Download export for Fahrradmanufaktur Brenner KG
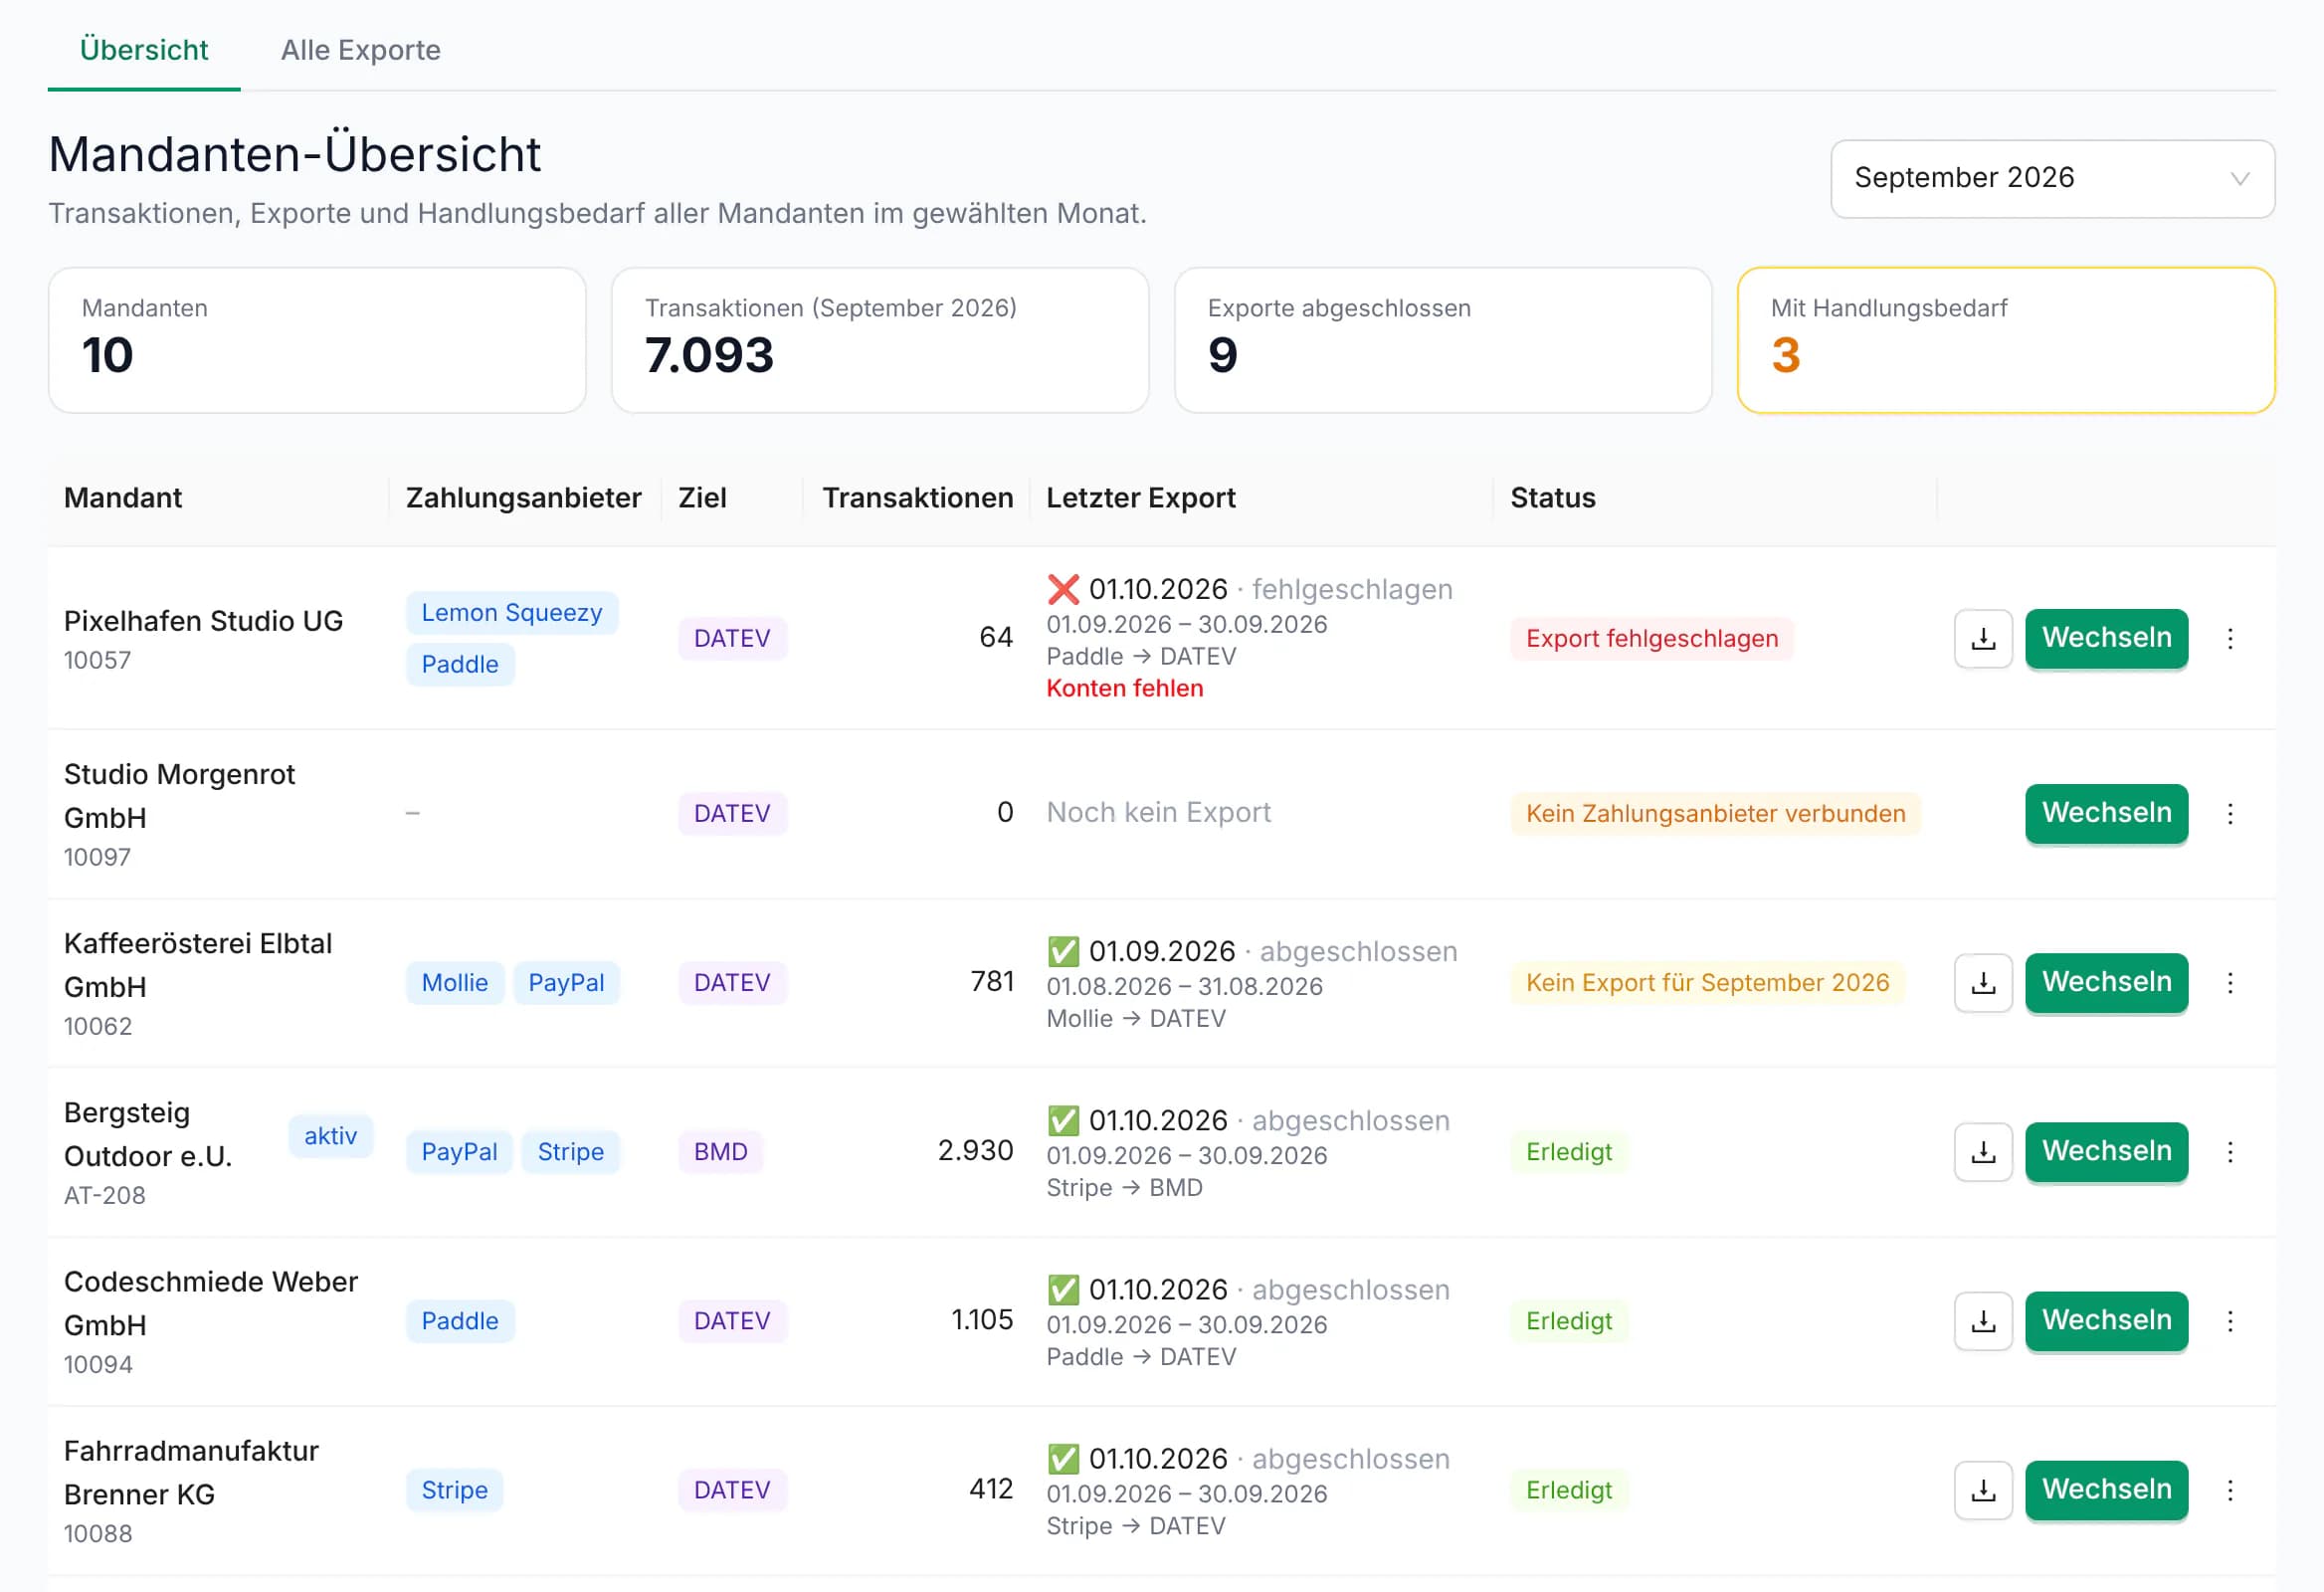Screen dimensions: 2324x1592 click(x=1983, y=1489)
